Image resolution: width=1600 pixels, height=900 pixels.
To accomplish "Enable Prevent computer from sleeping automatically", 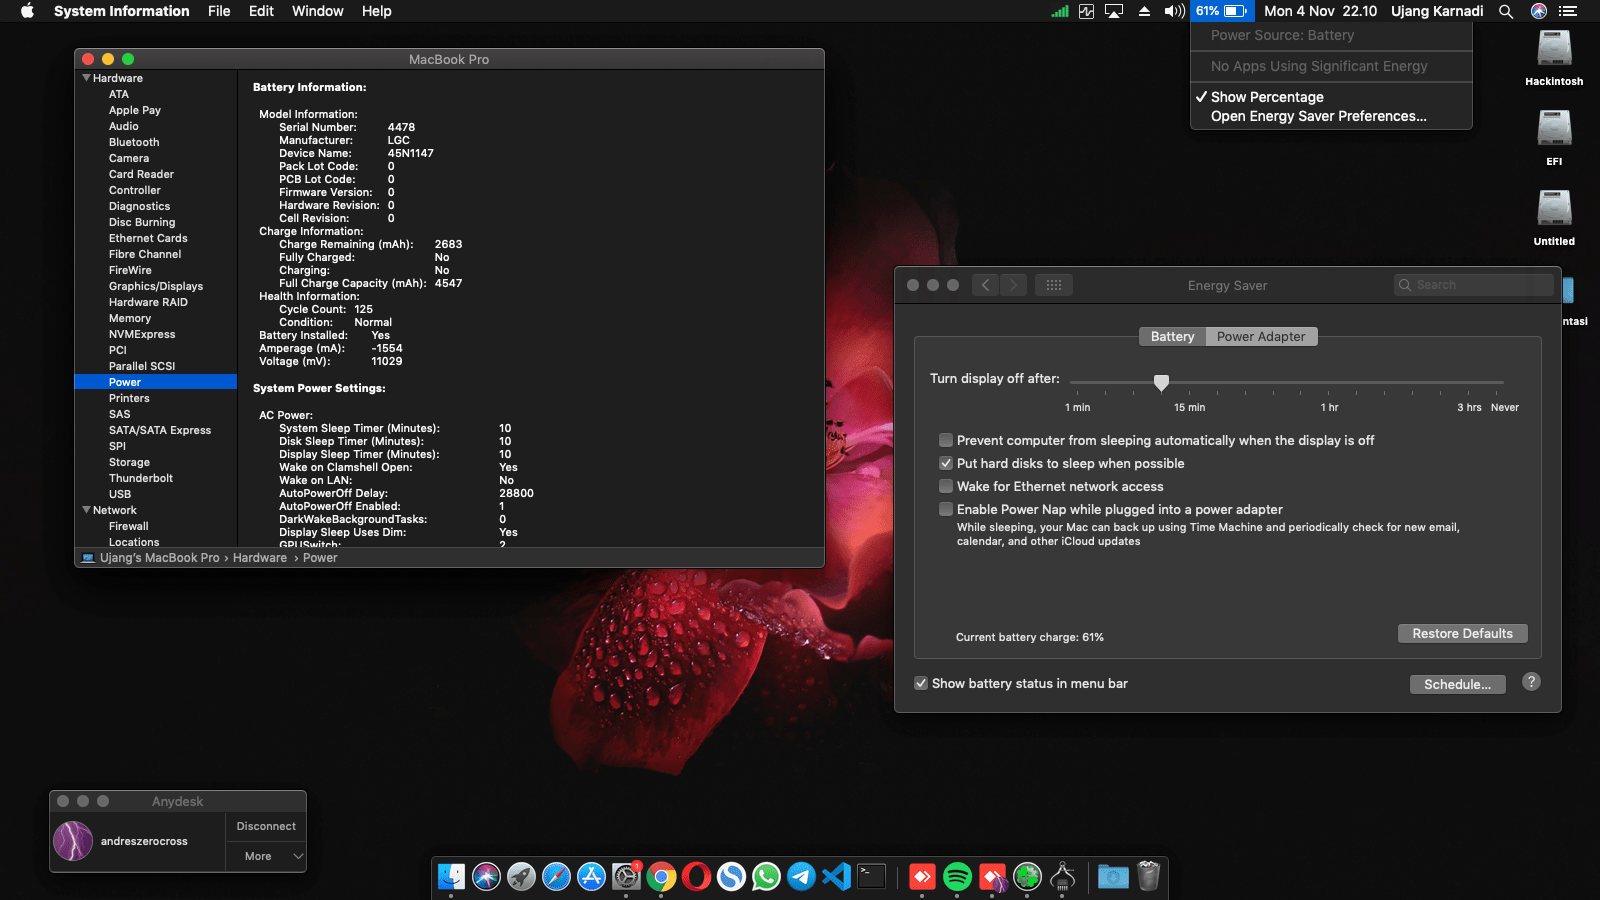I will click(945, 440).
